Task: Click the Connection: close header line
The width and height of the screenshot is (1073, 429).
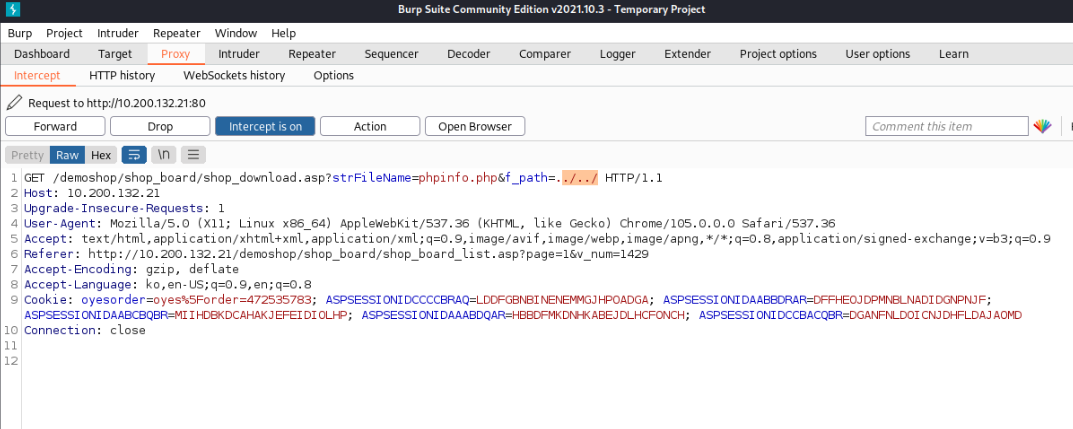Action: 85,330
